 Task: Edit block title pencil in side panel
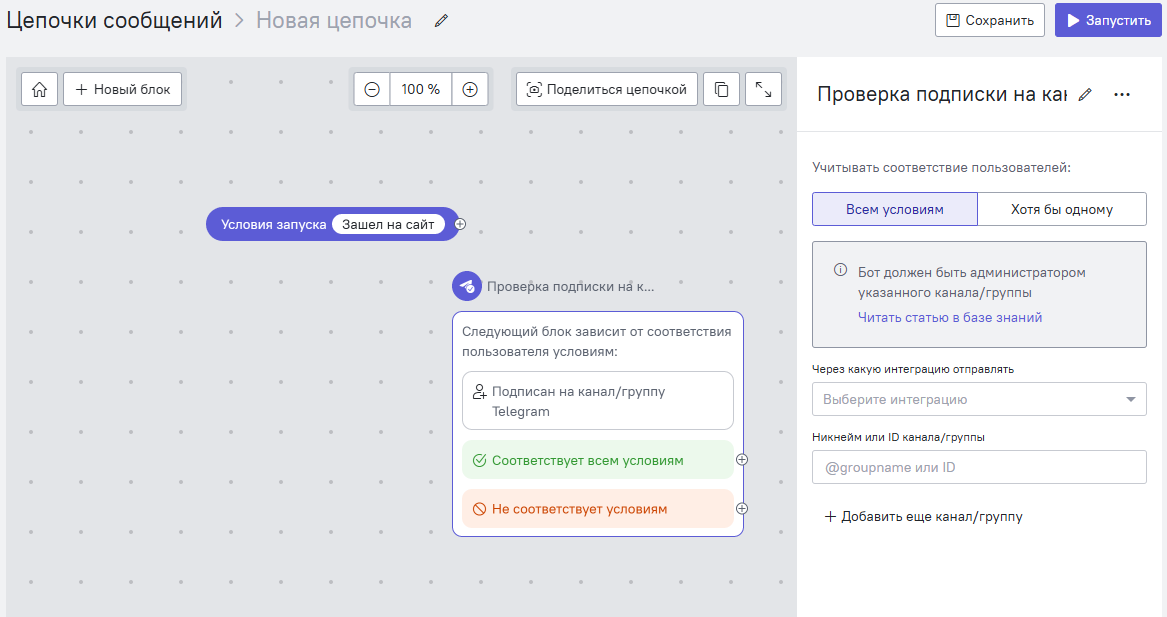tap(1085, 94)
